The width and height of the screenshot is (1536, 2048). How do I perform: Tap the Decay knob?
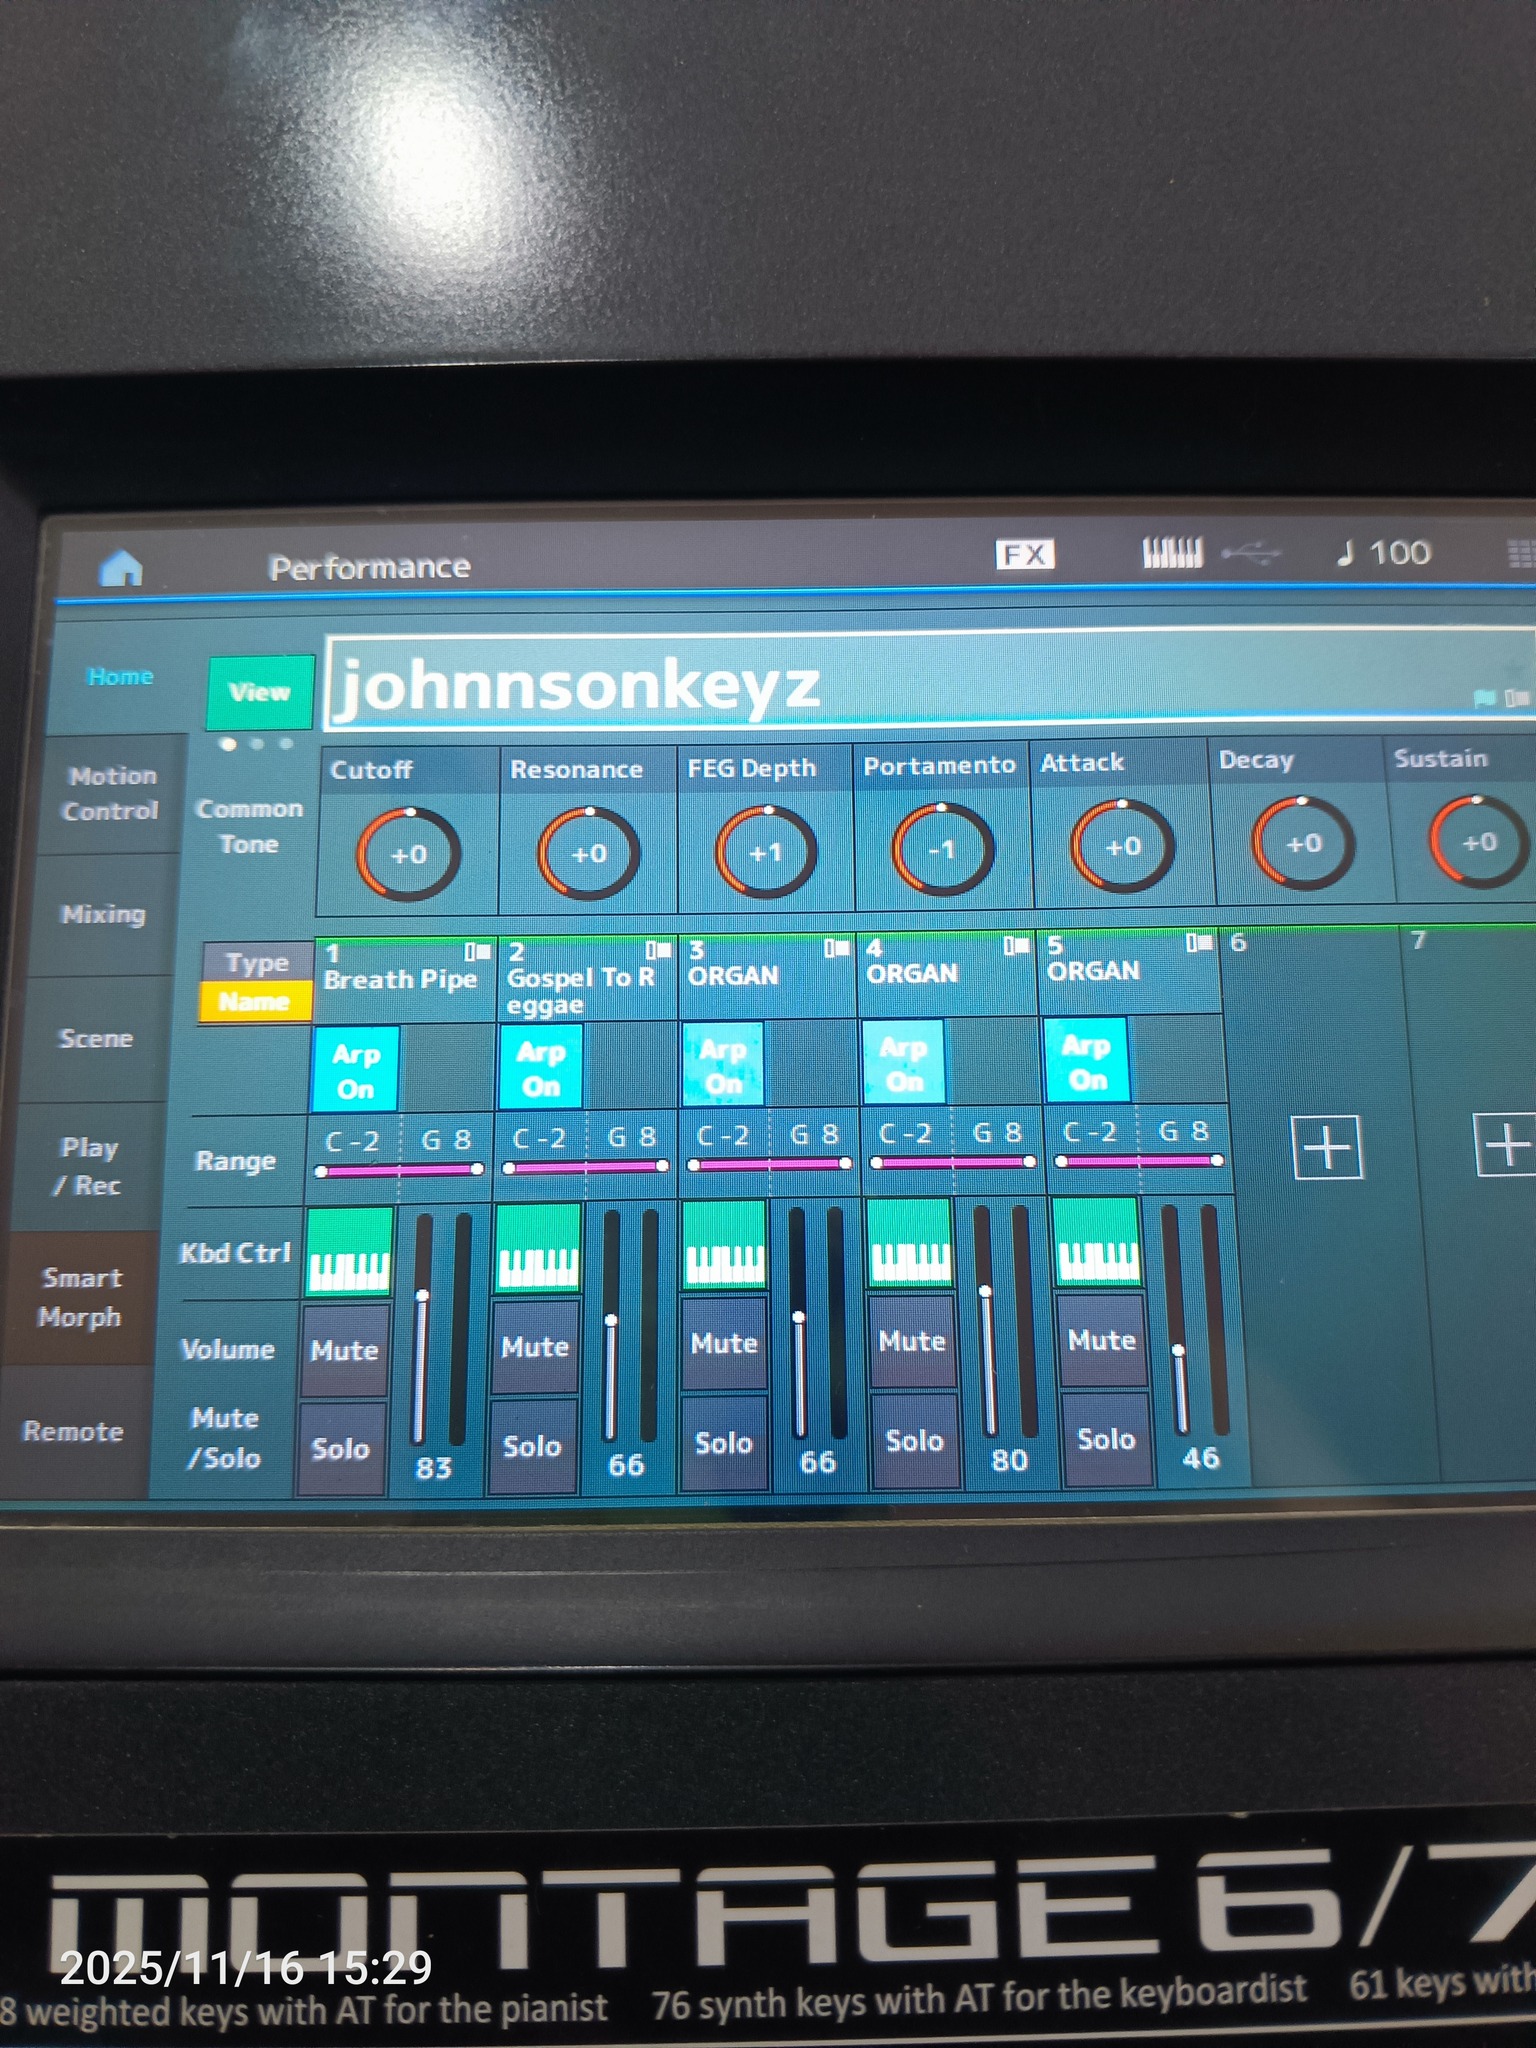click(1303, 843)
